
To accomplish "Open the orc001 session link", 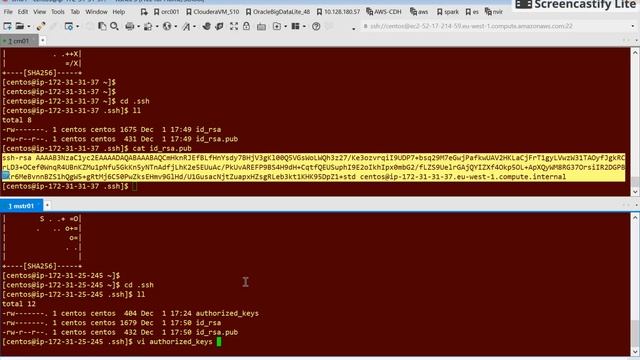I will pos(167,12).
